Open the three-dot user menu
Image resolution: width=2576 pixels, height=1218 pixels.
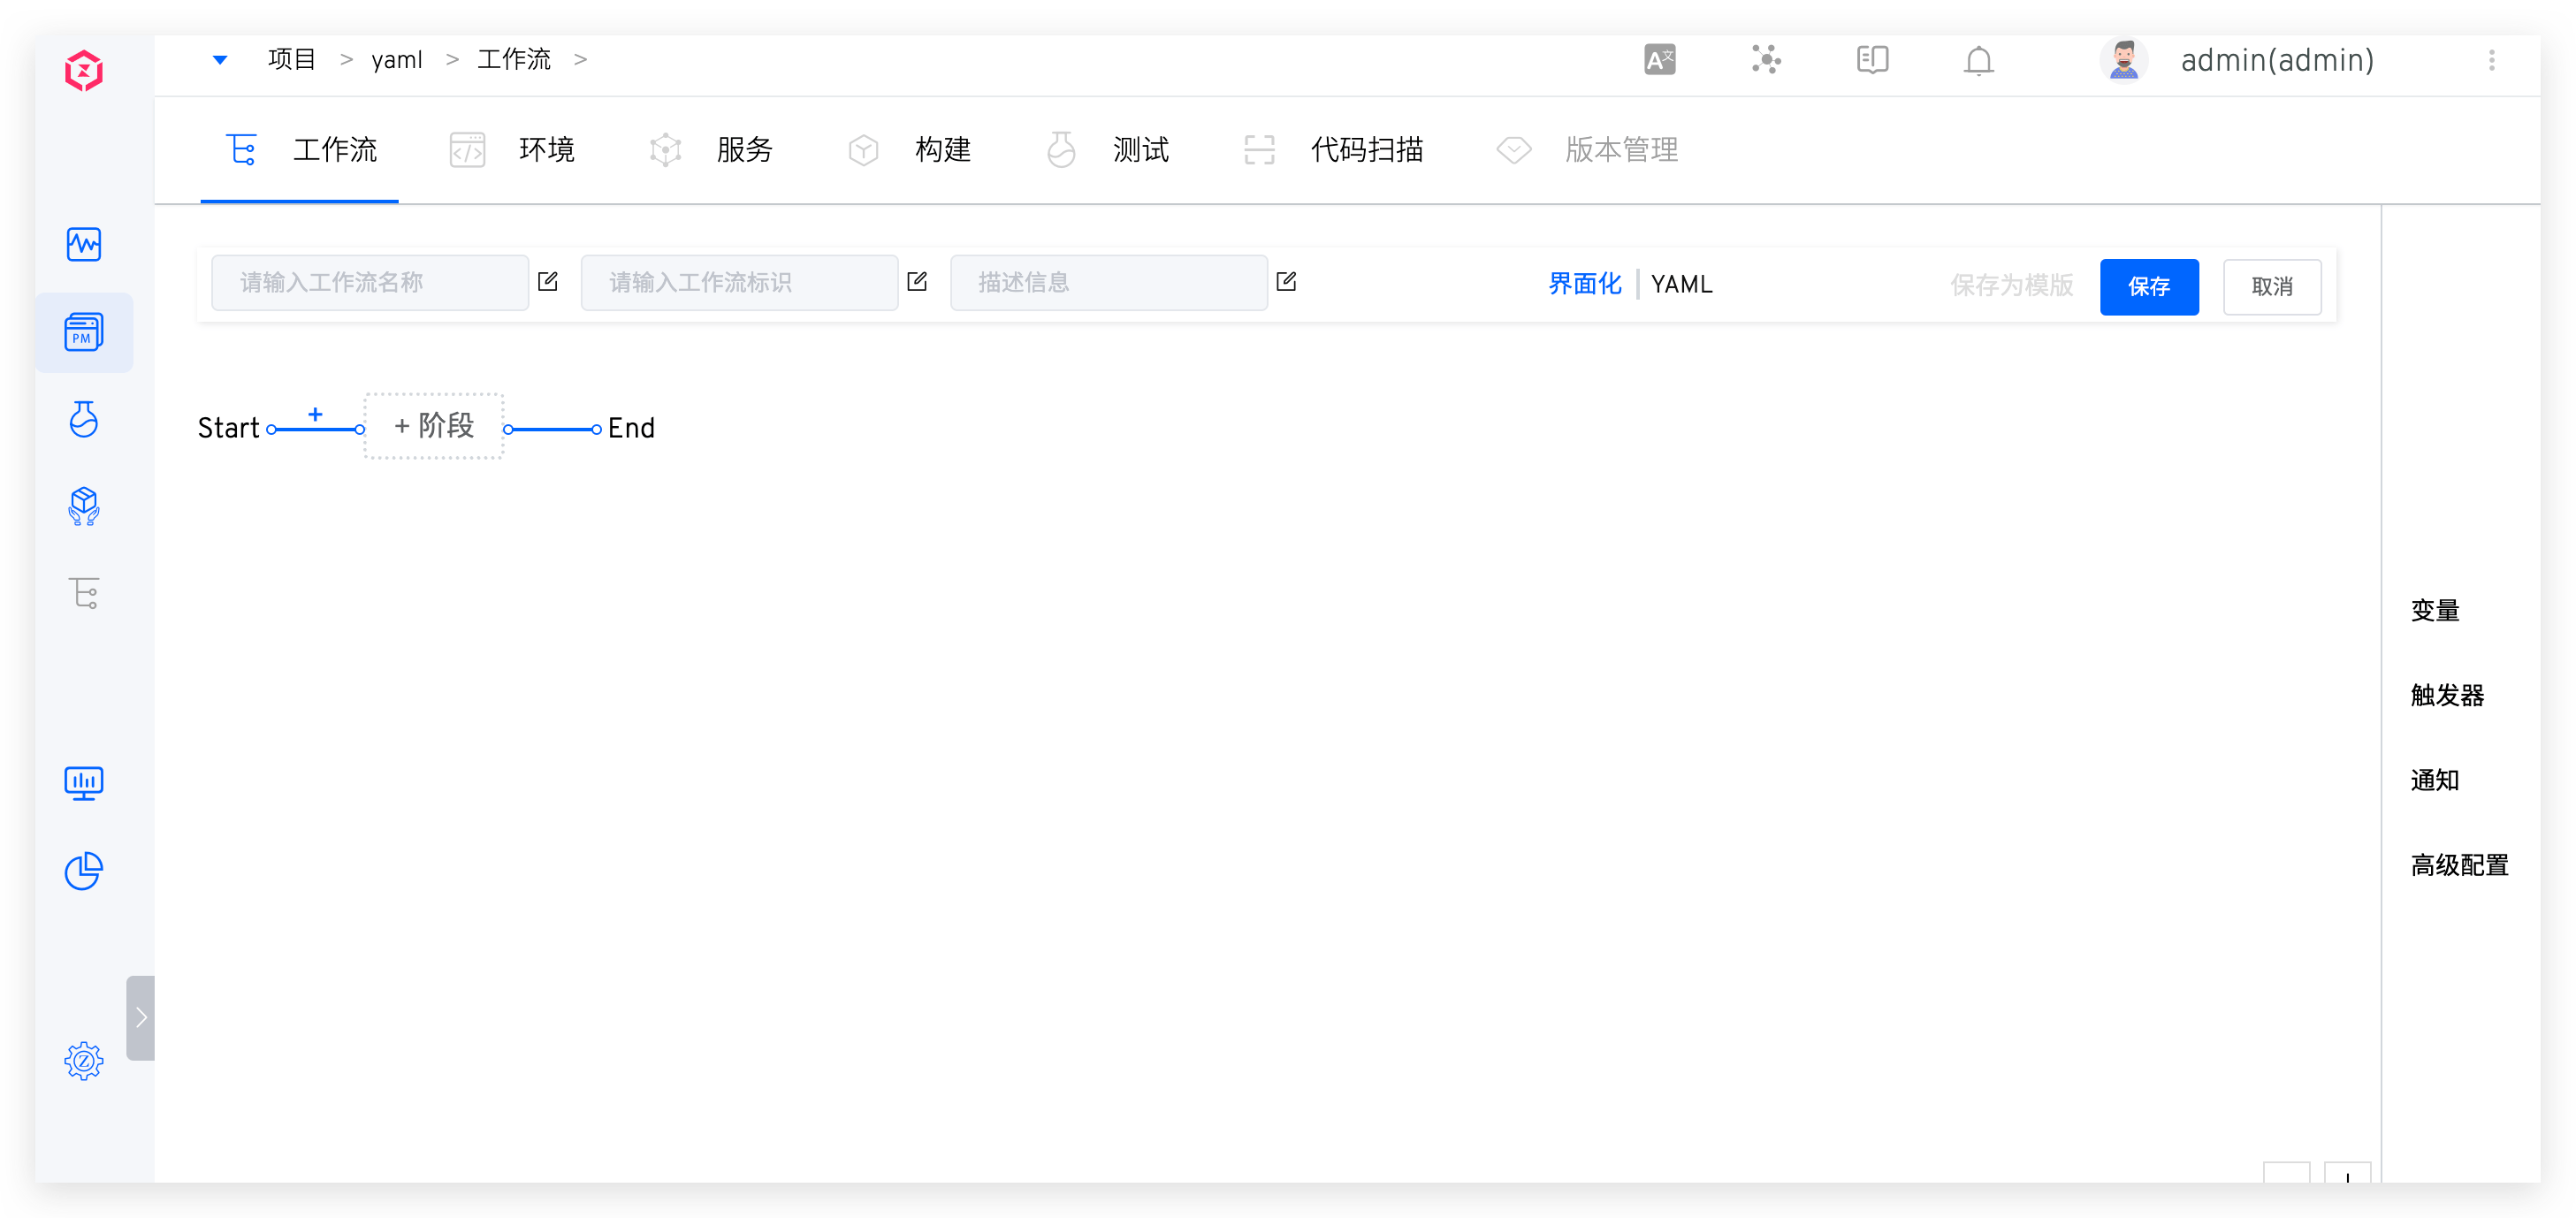pyautogui.click(x=2491, y=60)
